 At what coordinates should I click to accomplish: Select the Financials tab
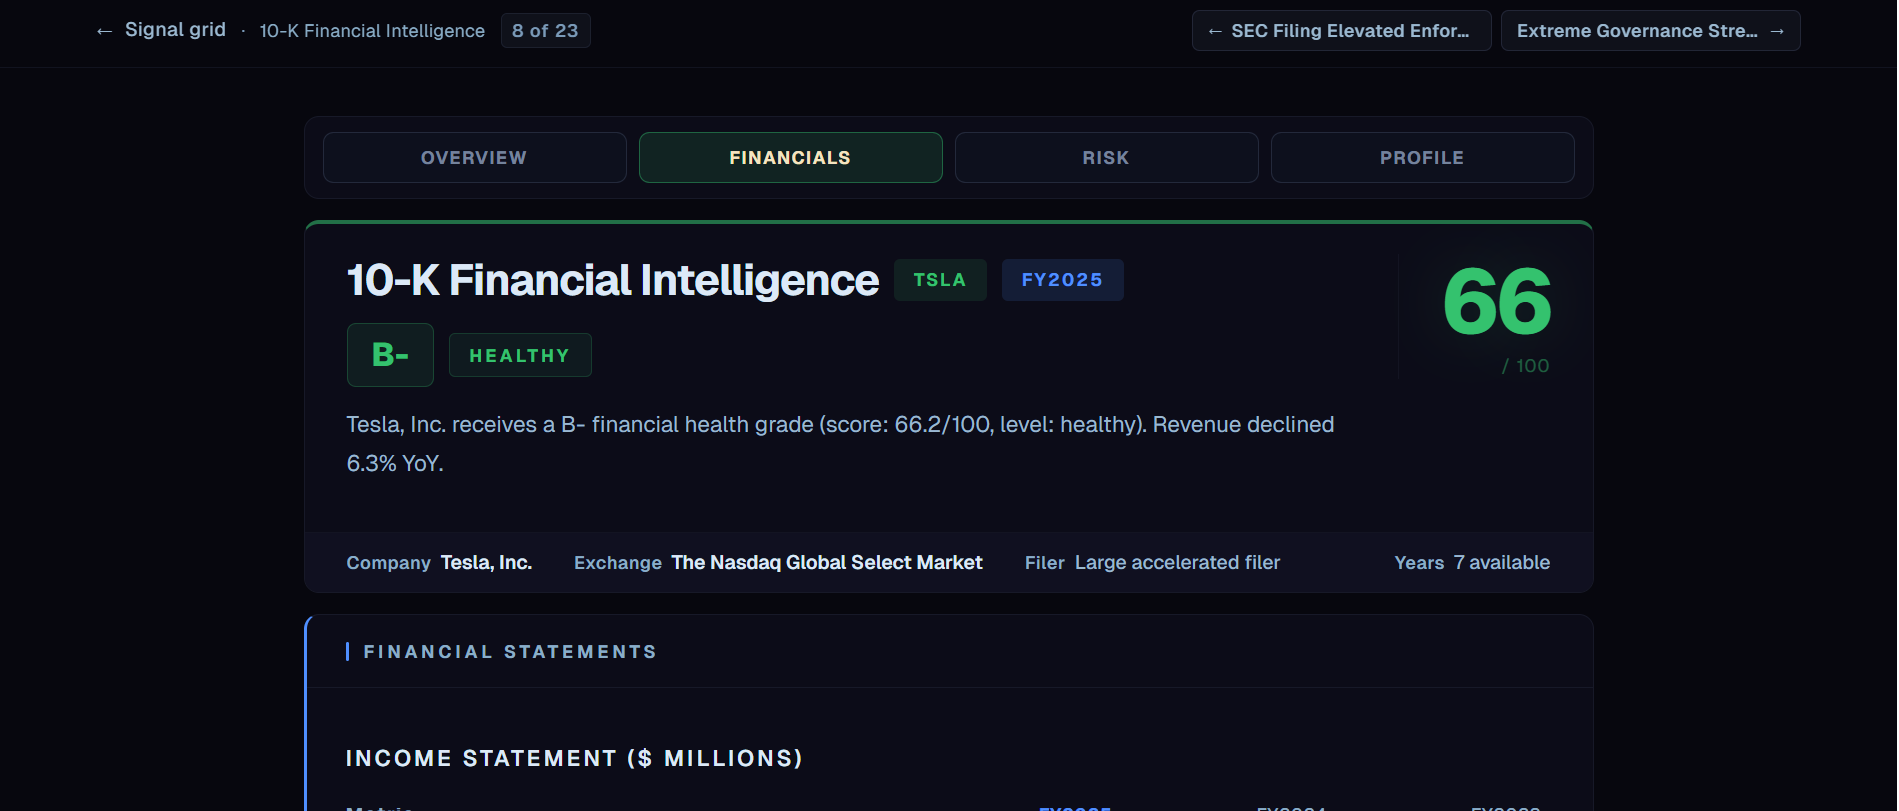[790, 158]
